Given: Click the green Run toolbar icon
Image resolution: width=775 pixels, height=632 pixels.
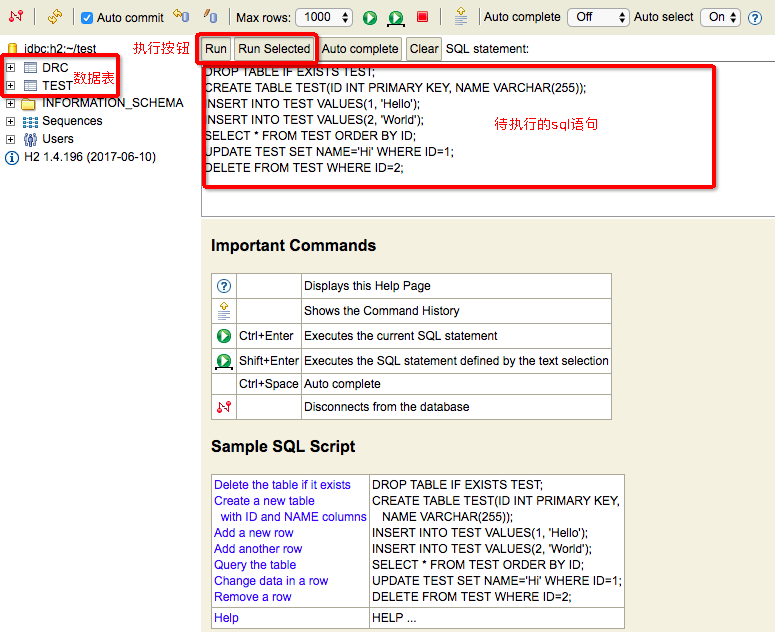Looking at the screenshot, I should (x=369, y=18).
